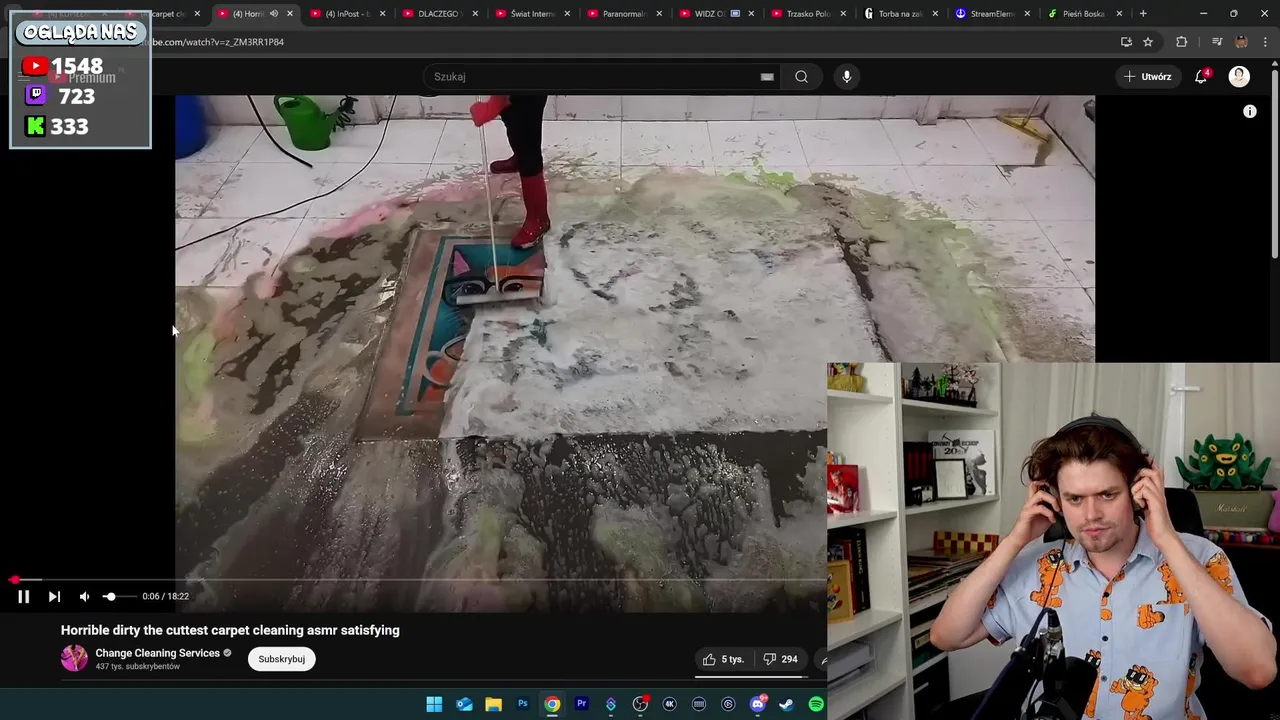
Task: Open YouTube notifications bell
Action: [x=1201, y=77]
